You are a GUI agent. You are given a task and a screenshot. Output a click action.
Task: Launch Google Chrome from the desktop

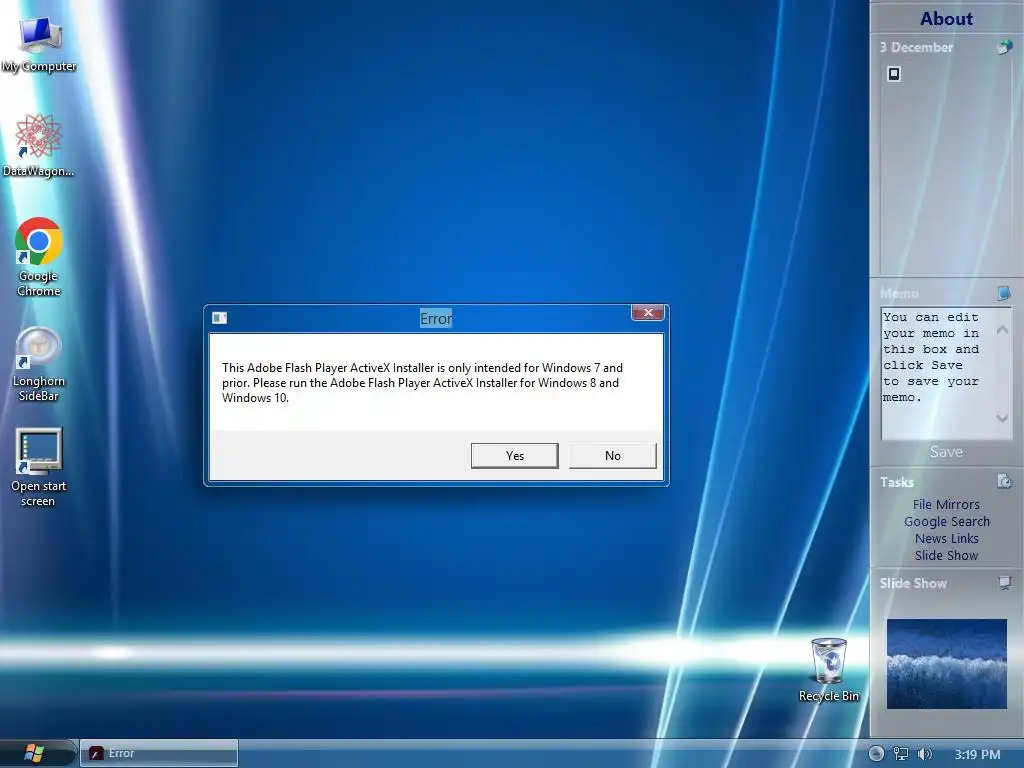pos(39,257)
